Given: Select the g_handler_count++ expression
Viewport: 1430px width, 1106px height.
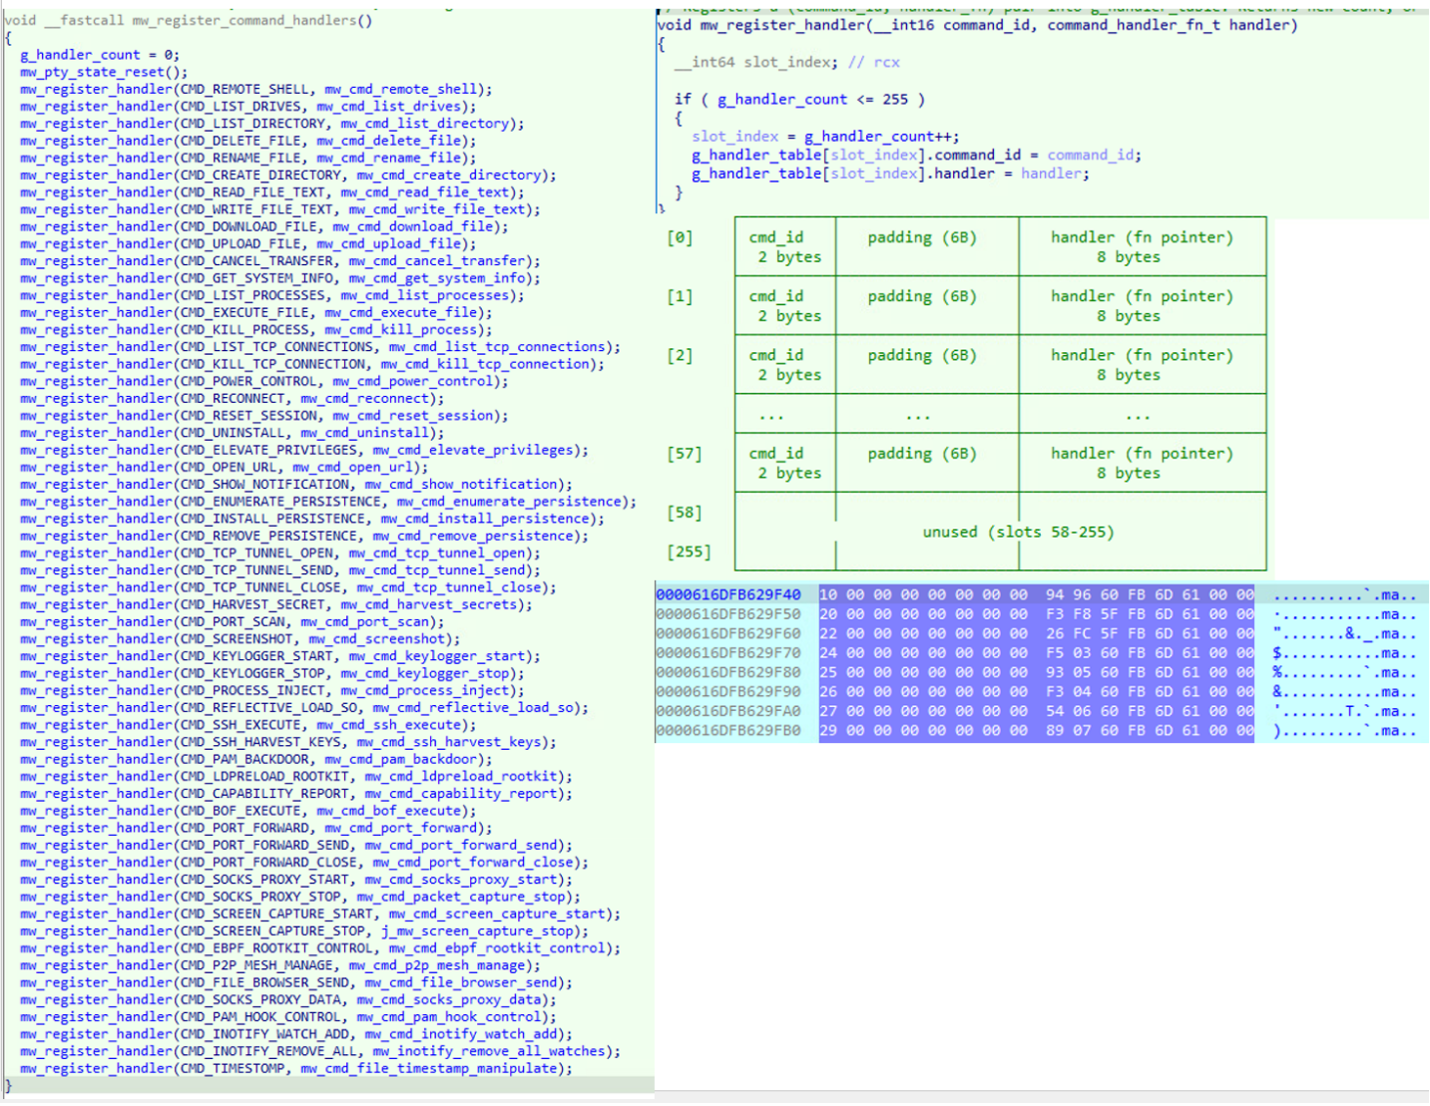Looking at the screenshot, I should pos(879,136).
